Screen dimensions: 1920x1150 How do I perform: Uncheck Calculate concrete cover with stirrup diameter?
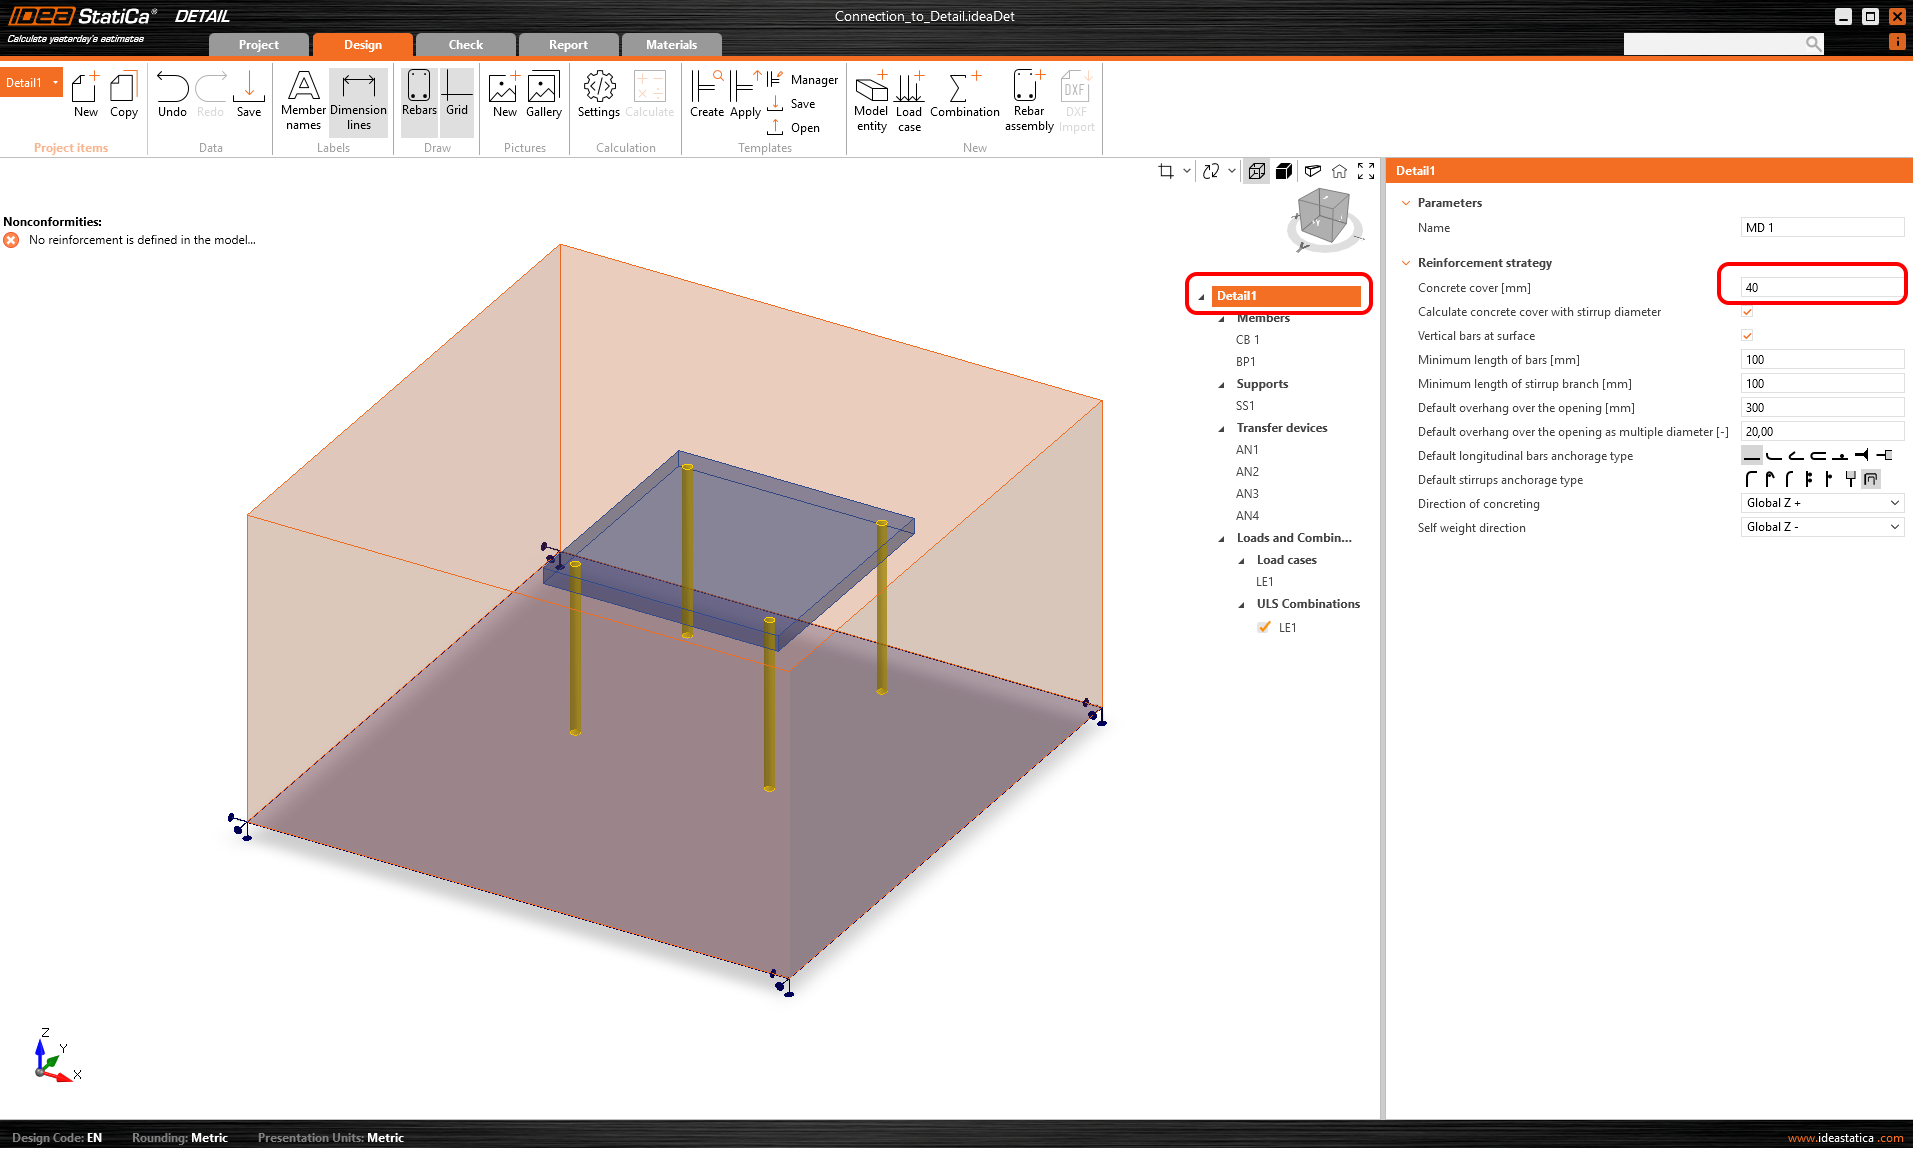pyautogui.click(x=1747, y=312)
